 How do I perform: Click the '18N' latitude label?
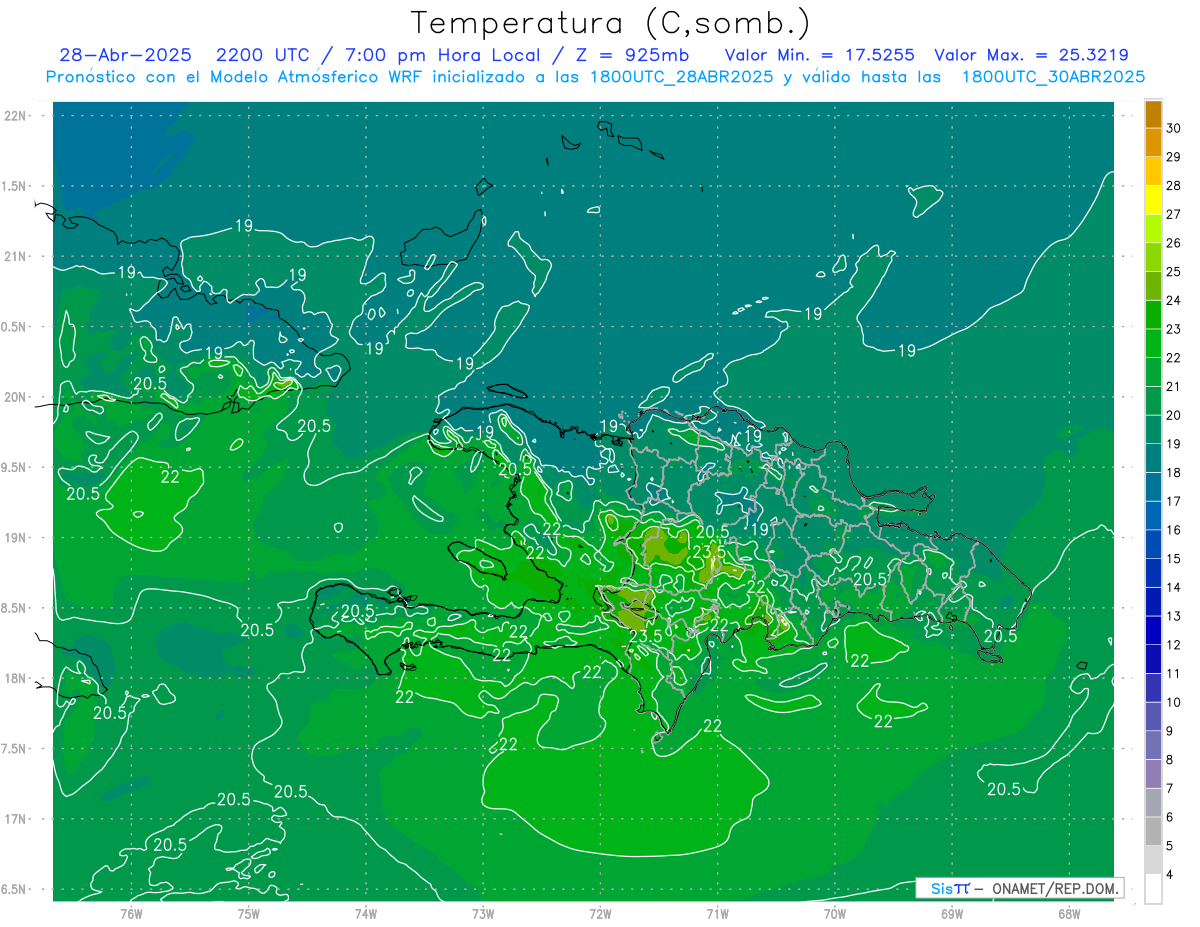16,678
